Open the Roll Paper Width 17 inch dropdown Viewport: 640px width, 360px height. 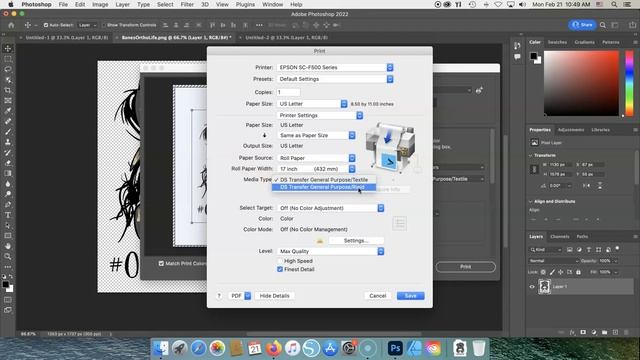(316, 169)
